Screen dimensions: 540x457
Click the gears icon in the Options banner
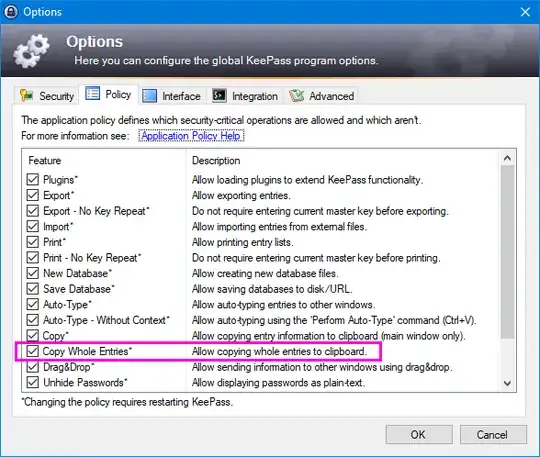(31, 51)
